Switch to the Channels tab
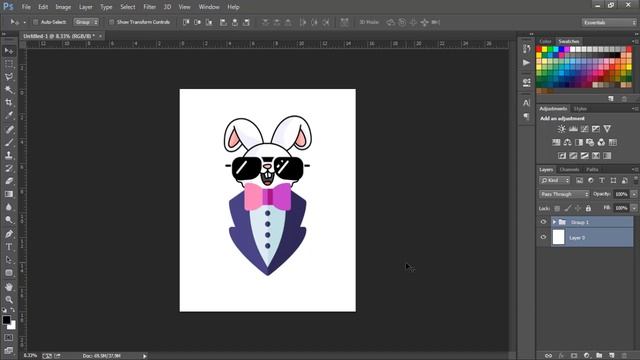 coord(569,169)
